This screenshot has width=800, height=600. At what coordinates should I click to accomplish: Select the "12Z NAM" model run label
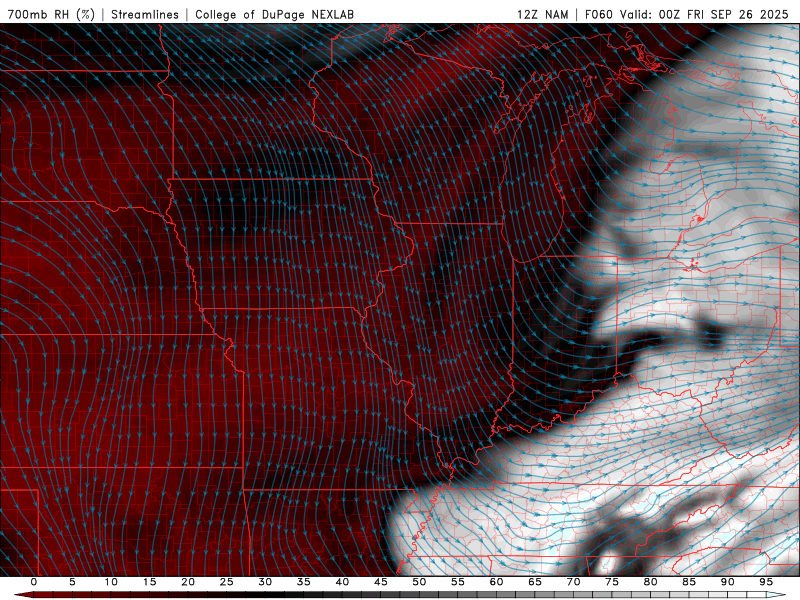coord(543,14)
